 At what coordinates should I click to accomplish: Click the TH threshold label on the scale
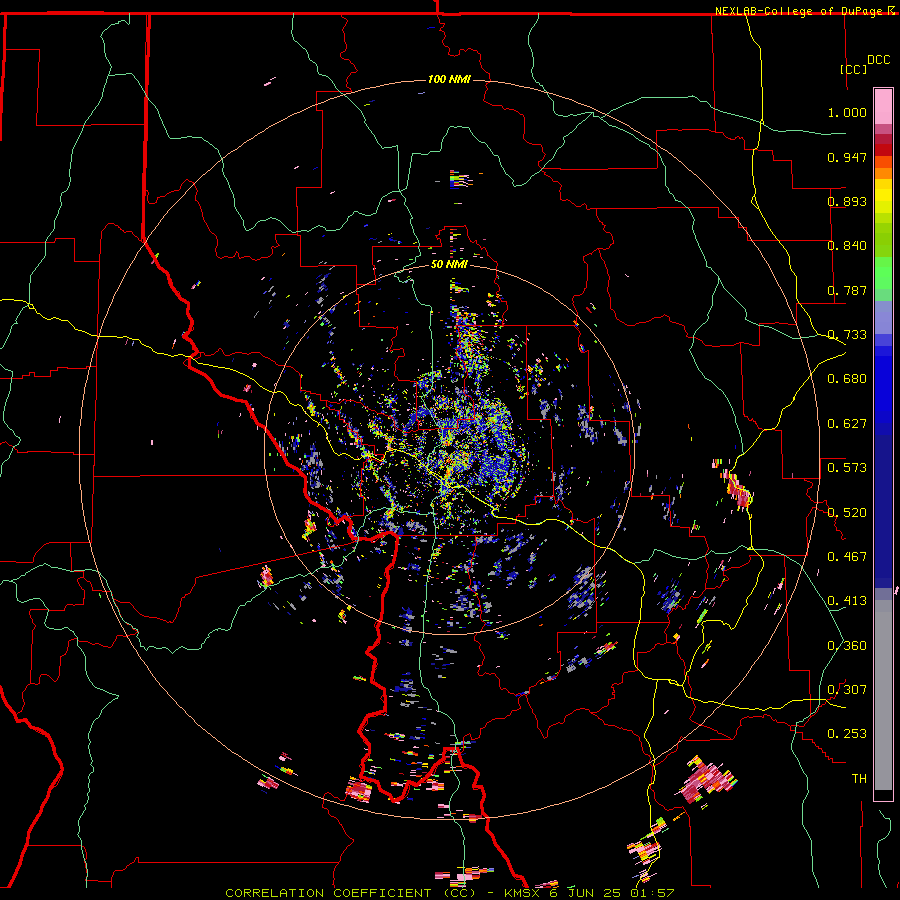[x=859, y=779]
